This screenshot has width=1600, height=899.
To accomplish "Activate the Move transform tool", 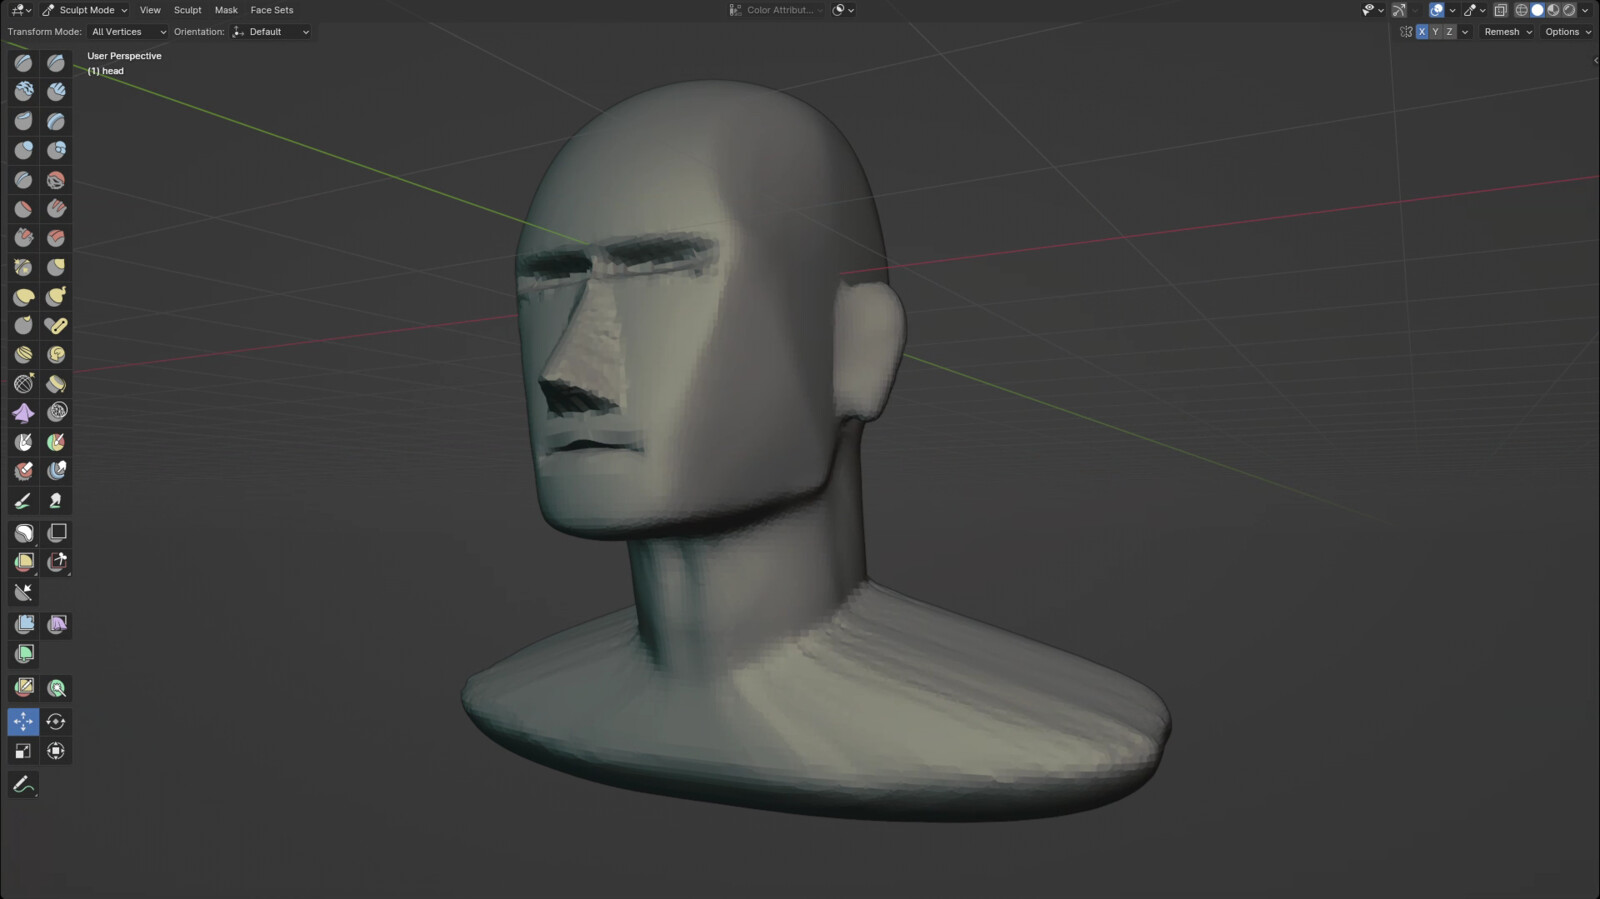I will 23,721.
